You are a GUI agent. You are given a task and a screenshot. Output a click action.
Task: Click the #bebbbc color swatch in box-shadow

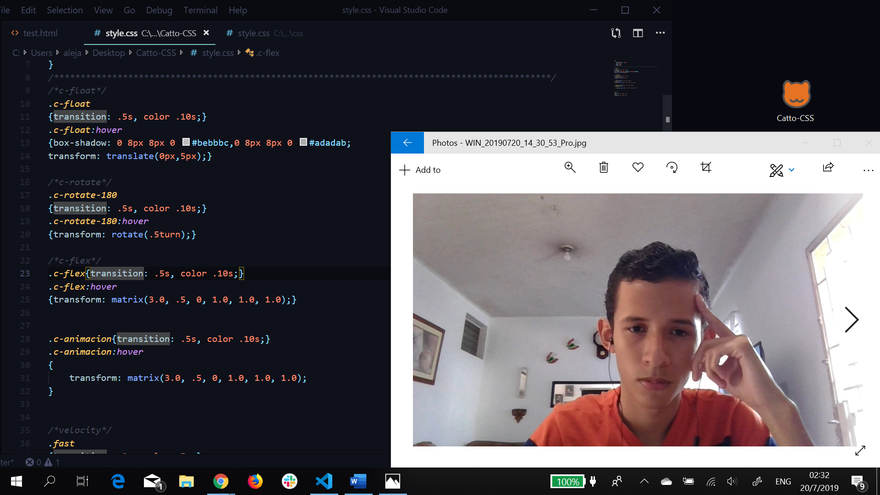(186, 143)
